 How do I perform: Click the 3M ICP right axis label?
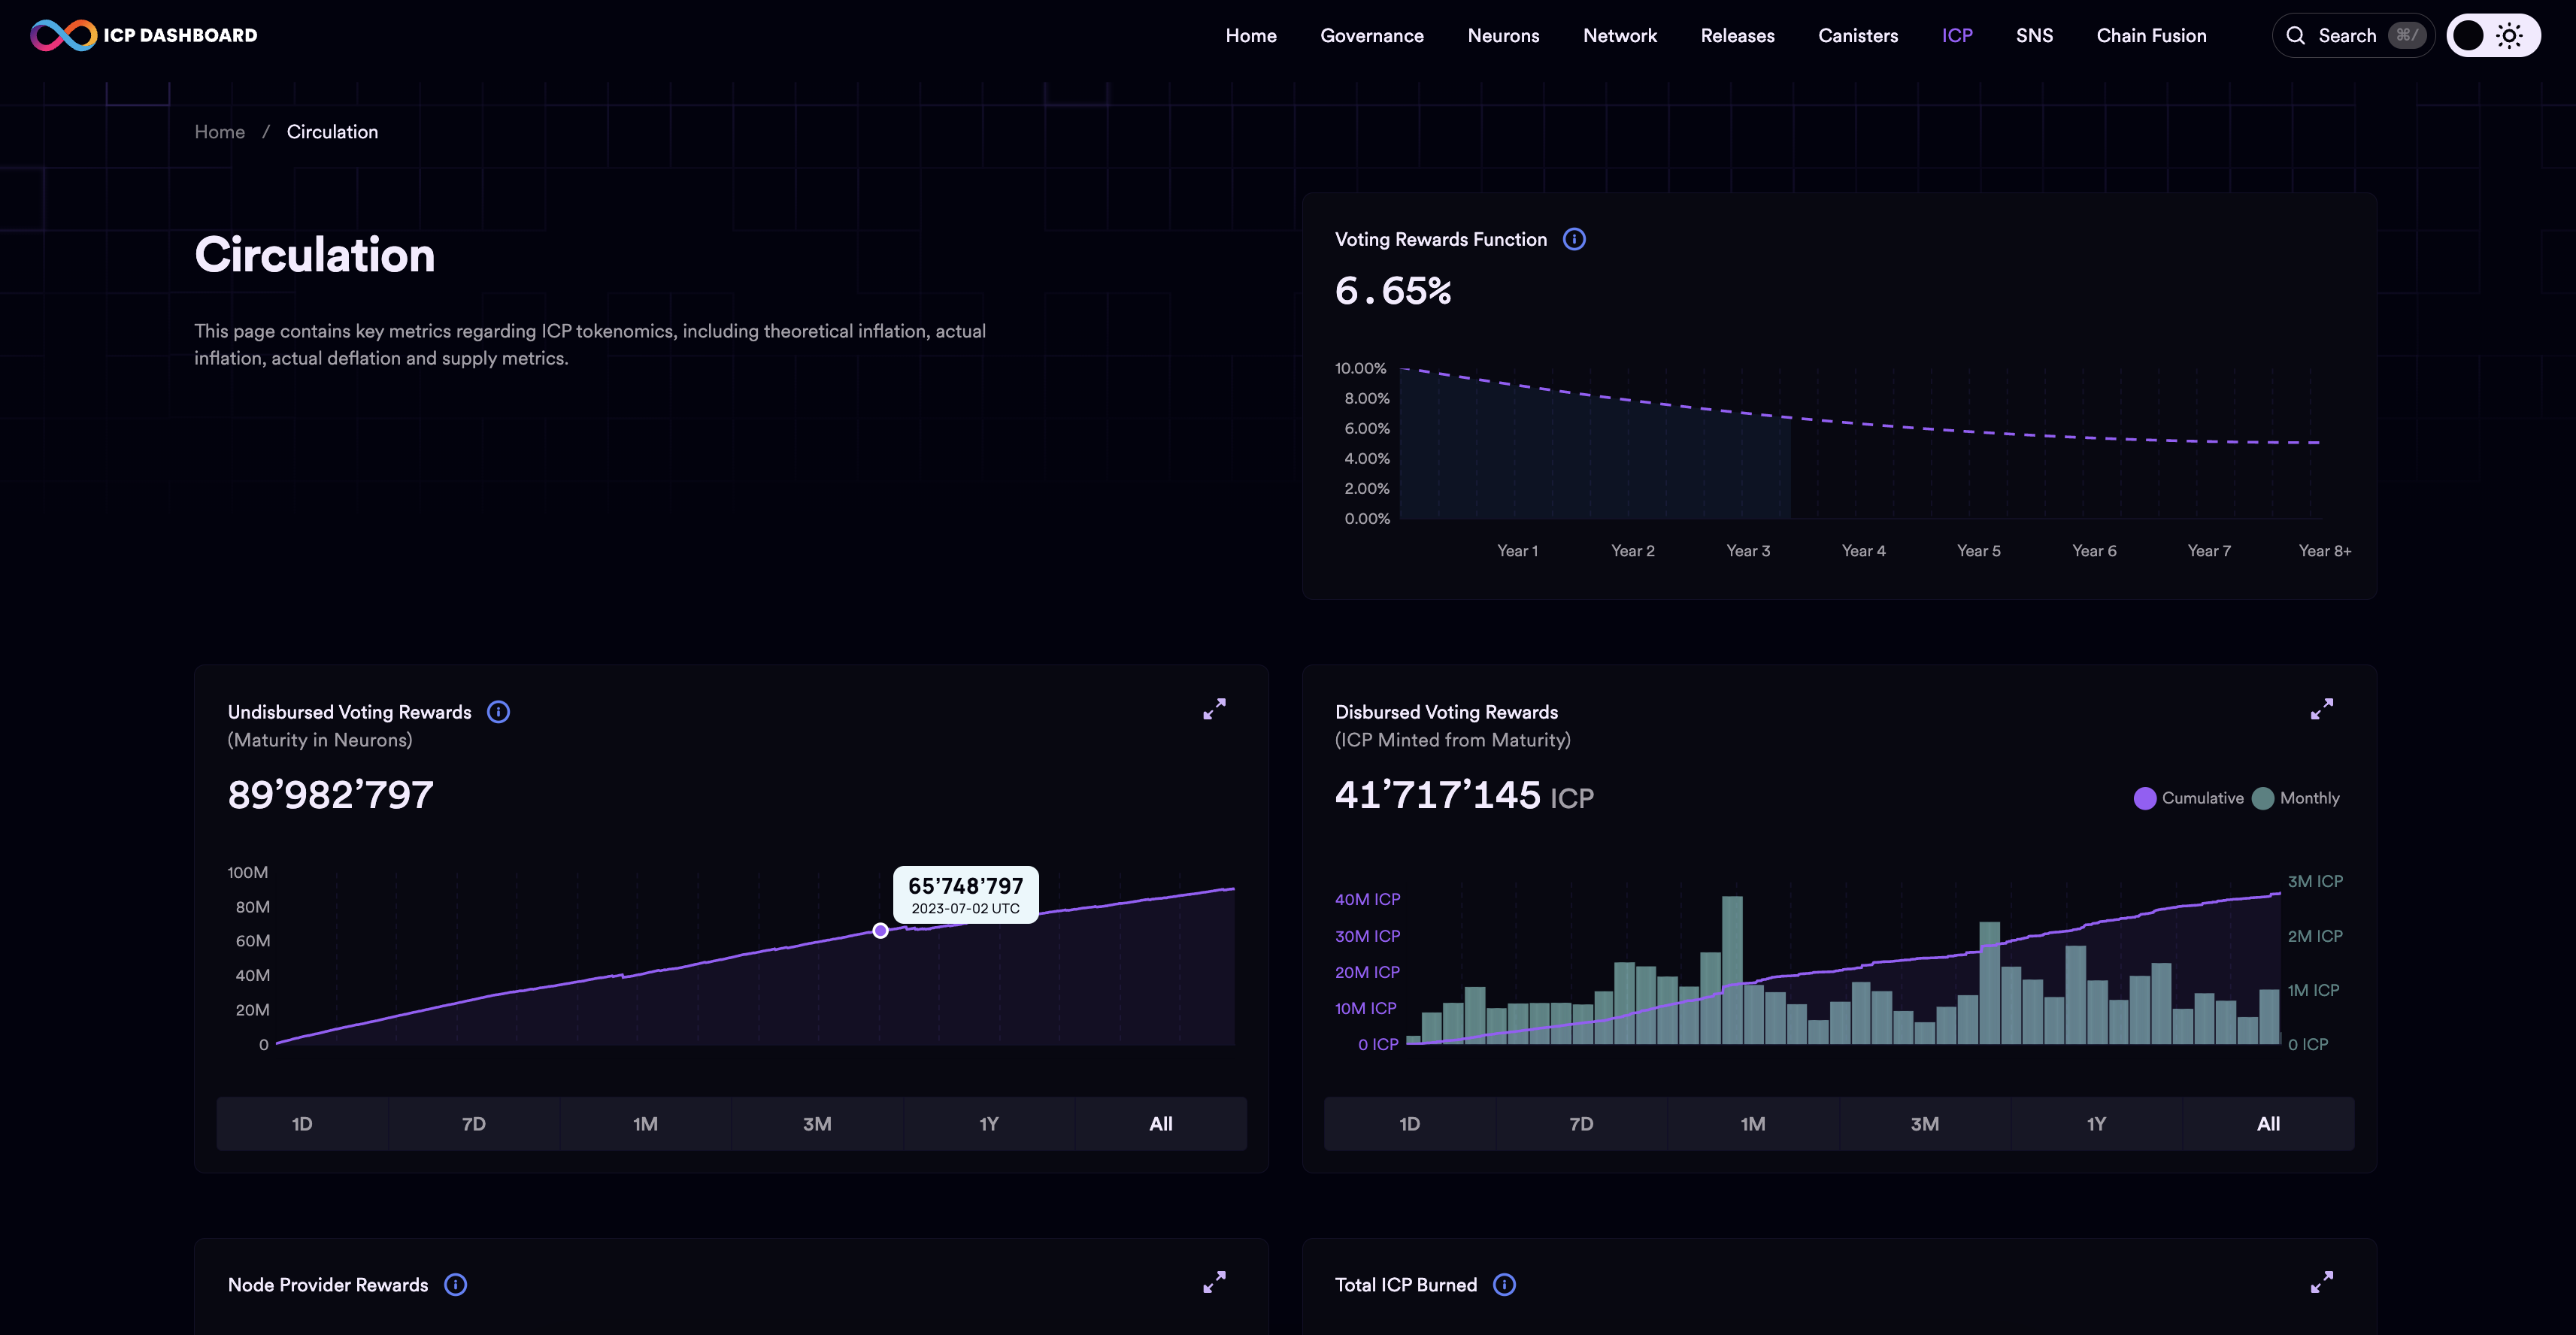(x=2315, y=881)
